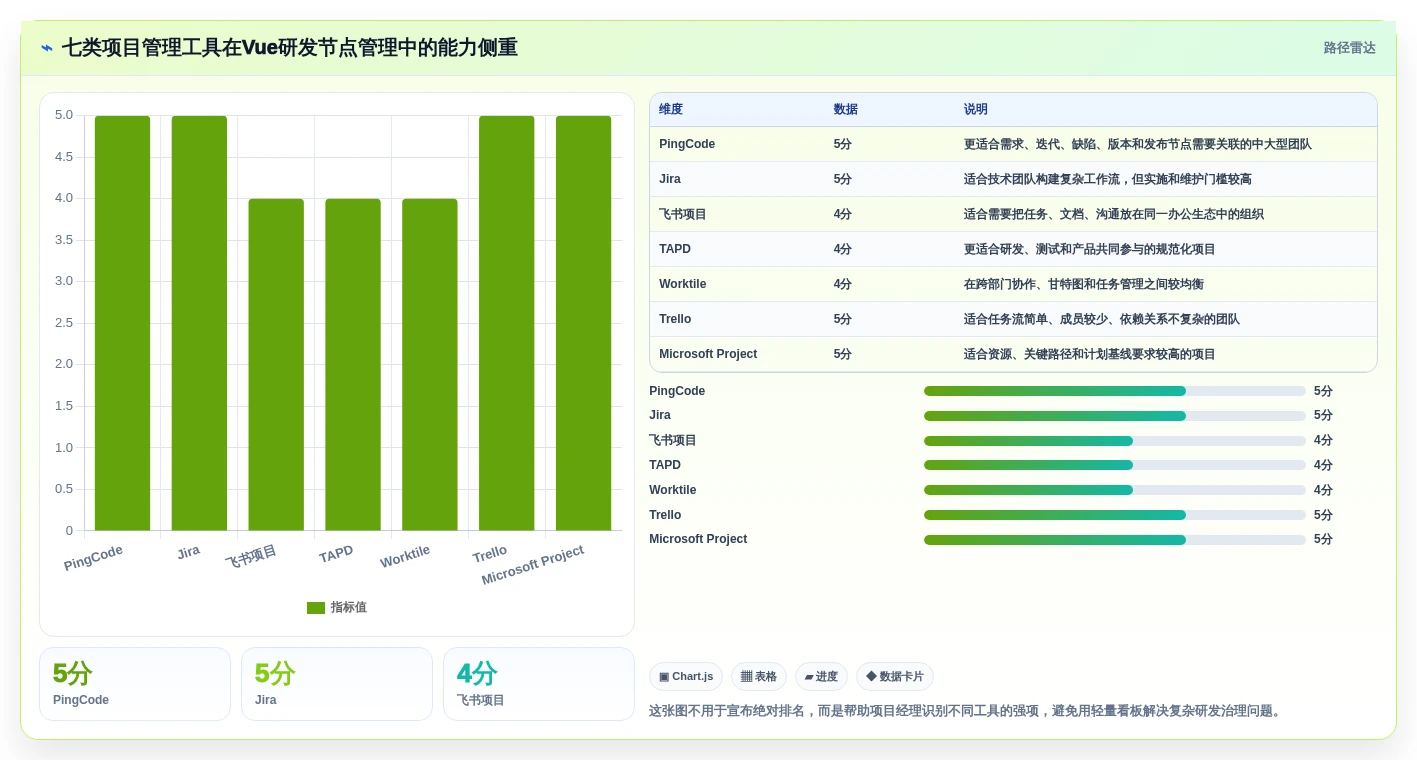Click the TAPD description about 规范化项目

(x=1090, y=249)
